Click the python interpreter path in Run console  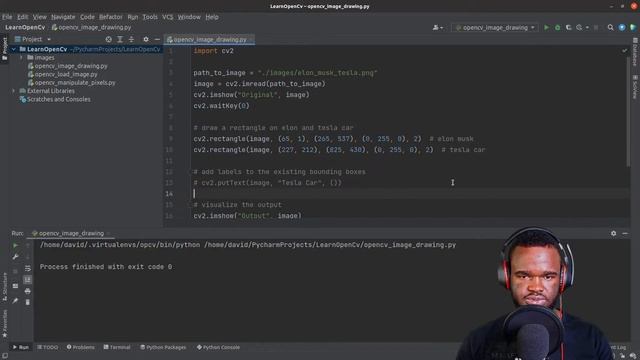pyautogui.click(x=120, y=245)
